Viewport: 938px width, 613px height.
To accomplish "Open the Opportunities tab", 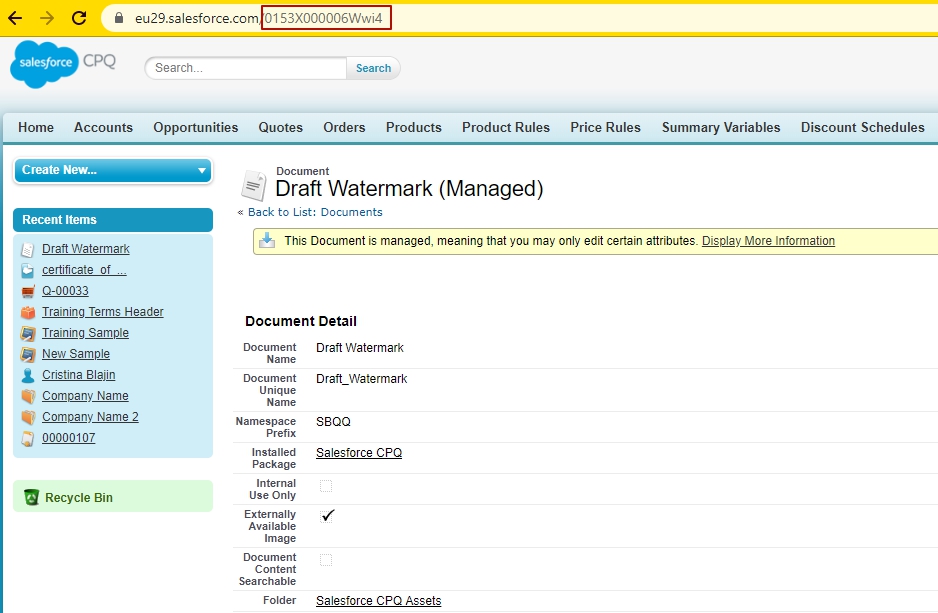I will 196,127.
